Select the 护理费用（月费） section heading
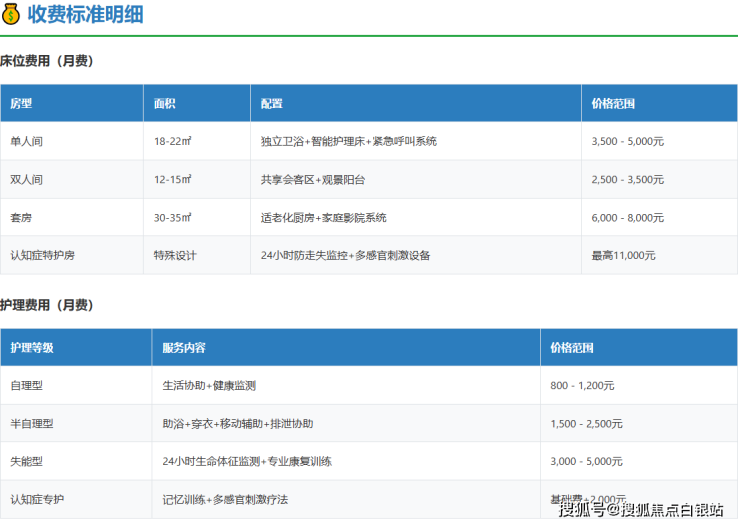Image resolution: width=740 pixels, height=526 pixels. [47, 304]
